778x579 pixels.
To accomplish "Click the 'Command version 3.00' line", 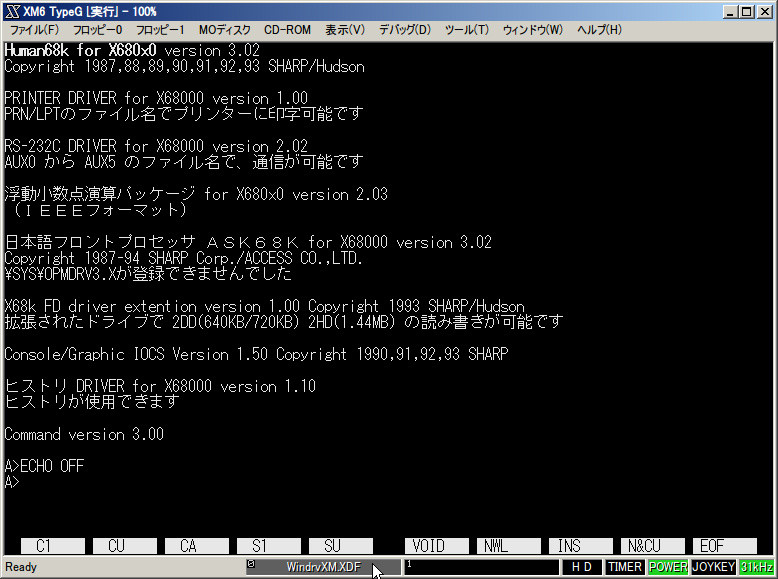I will point(84,434).
